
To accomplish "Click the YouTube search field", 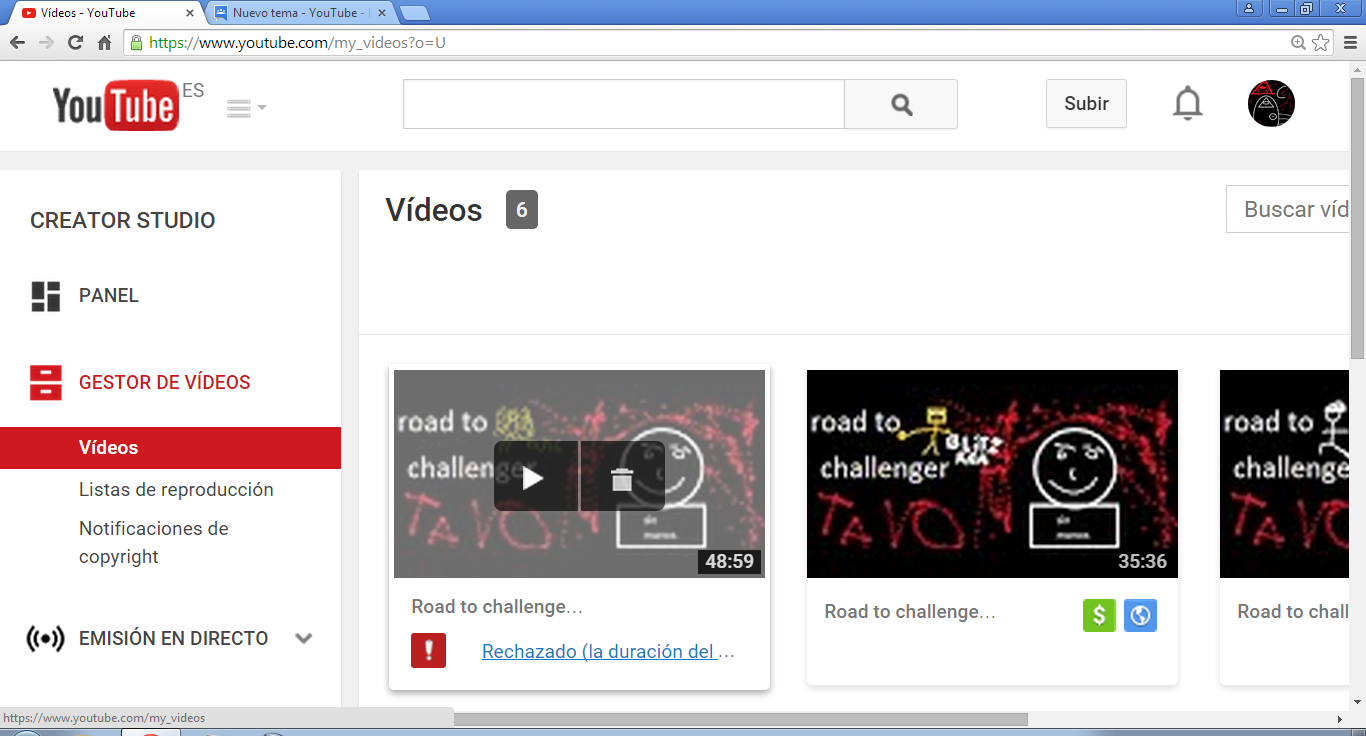I will tap(624, 104).
